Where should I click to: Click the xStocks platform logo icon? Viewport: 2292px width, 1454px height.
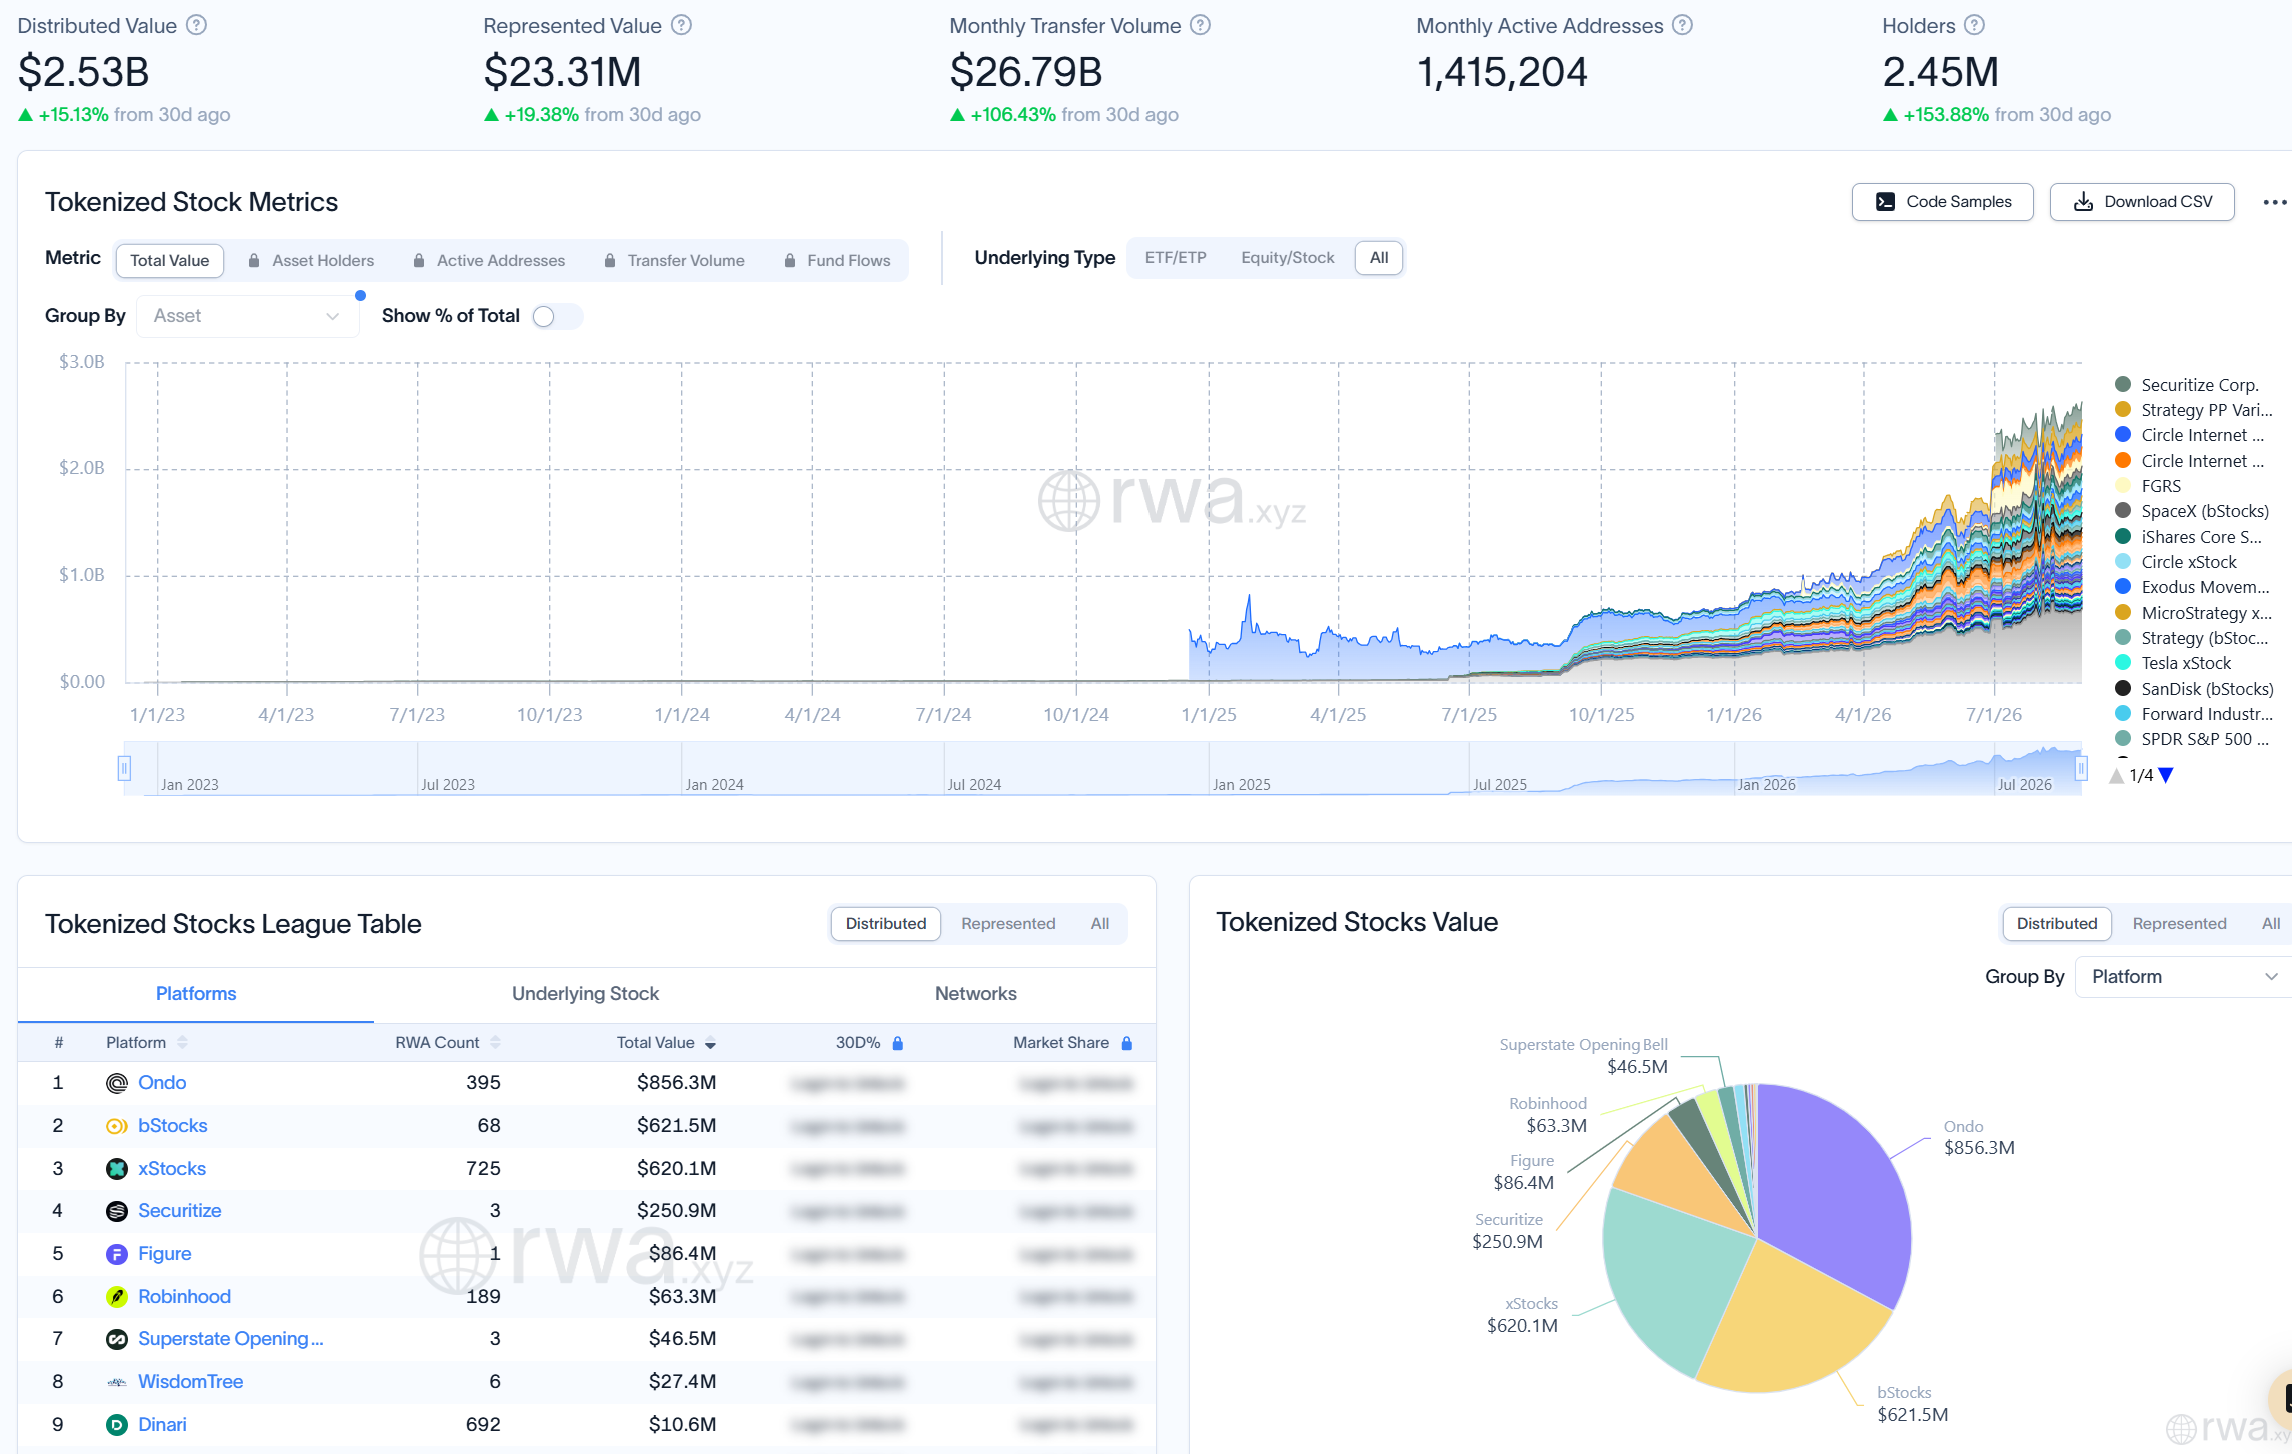(x=117, y=1169)
